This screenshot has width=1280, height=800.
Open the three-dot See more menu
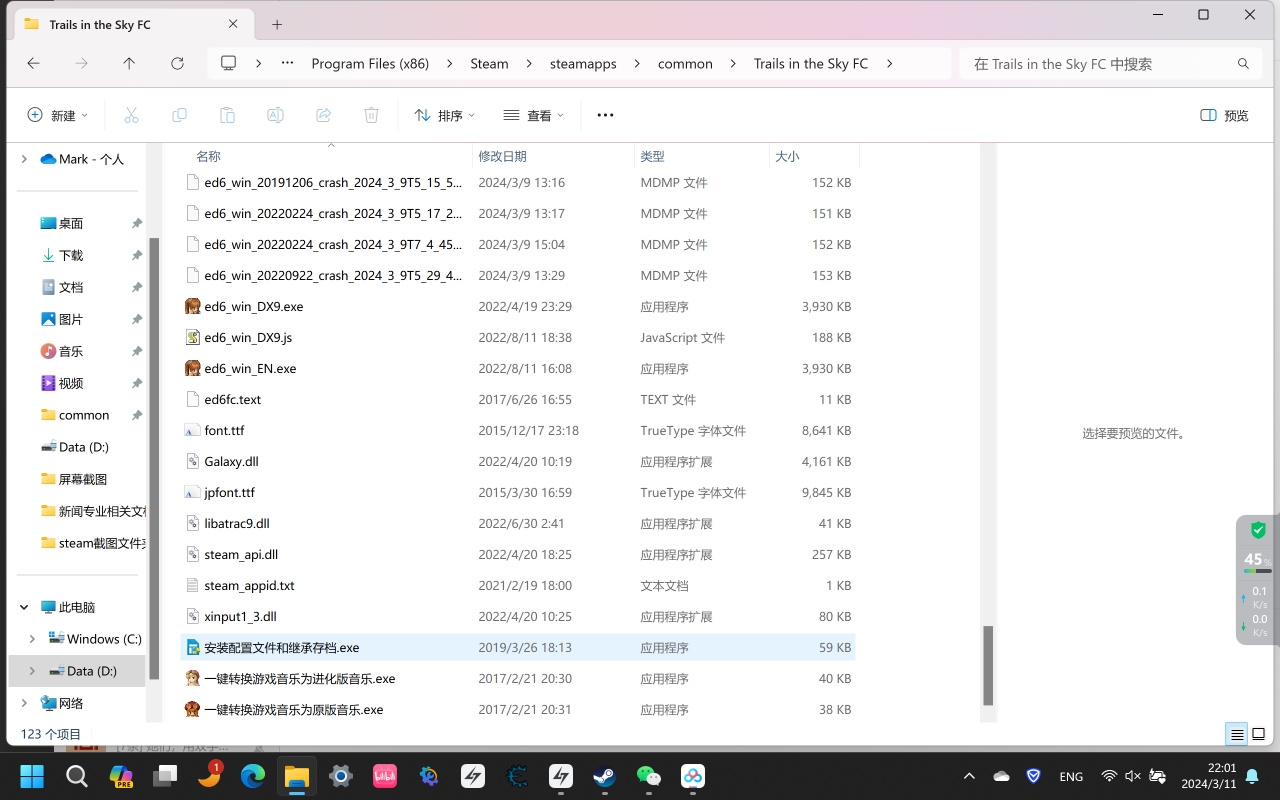605,115
